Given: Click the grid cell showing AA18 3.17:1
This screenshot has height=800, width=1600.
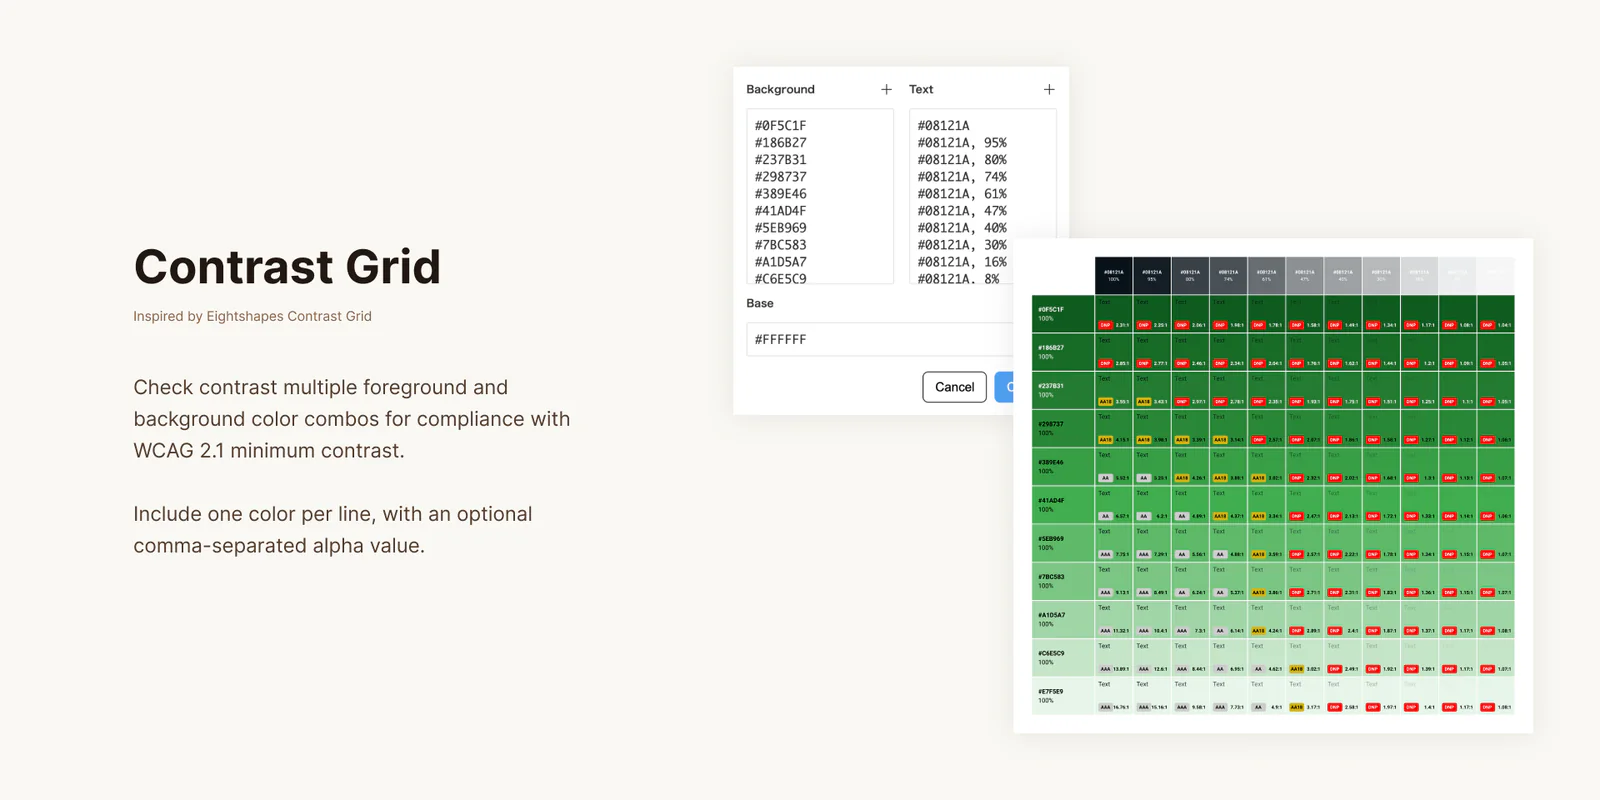Looking at the screenshot, I should [1305, 696].
